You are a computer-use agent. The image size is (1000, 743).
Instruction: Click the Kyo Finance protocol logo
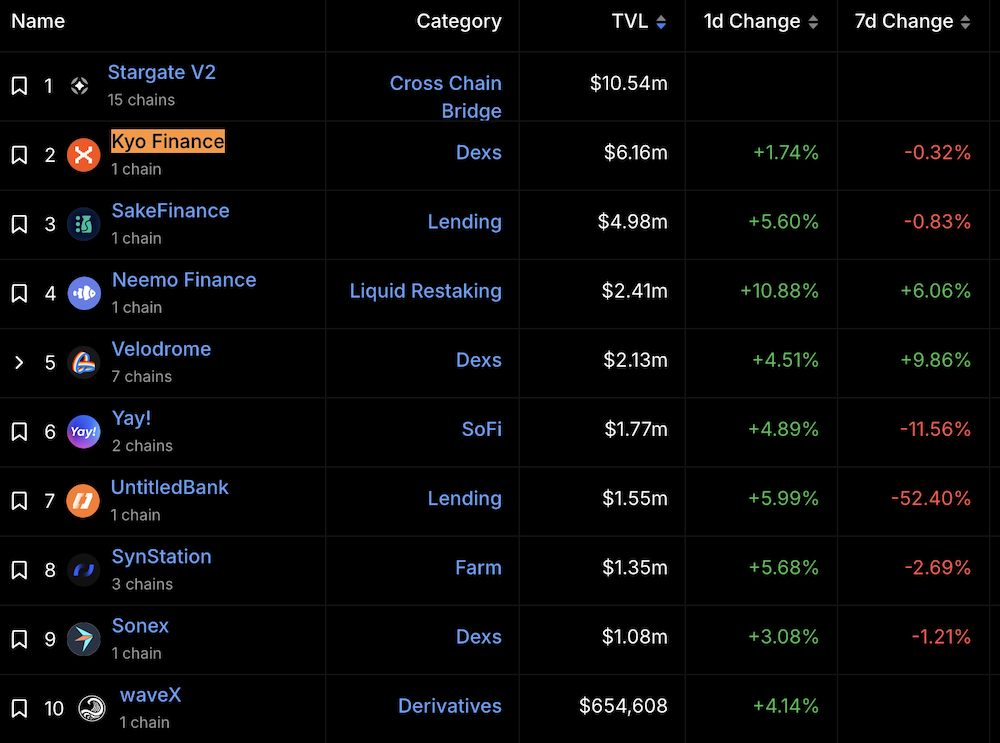click(84, 155)
